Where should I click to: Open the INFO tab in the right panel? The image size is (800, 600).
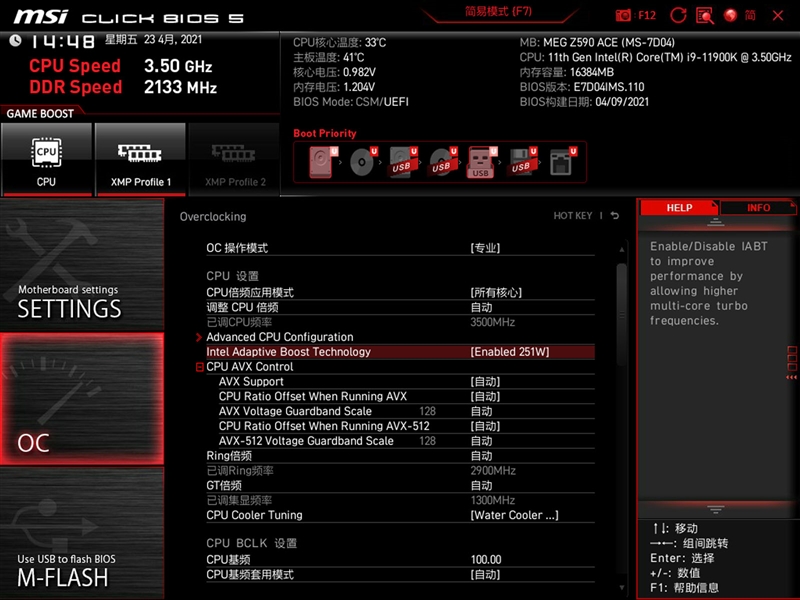point(759,208)
